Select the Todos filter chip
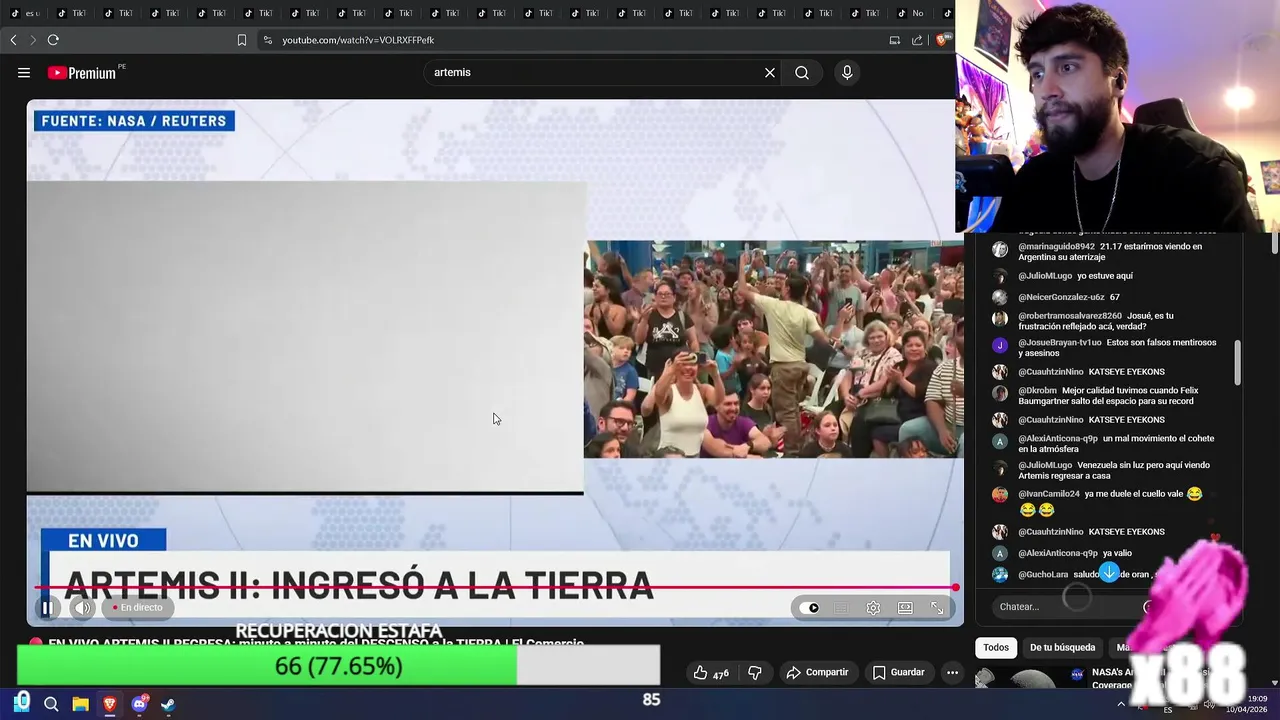This screenshot has width=1280, height=720. point(996,648)
